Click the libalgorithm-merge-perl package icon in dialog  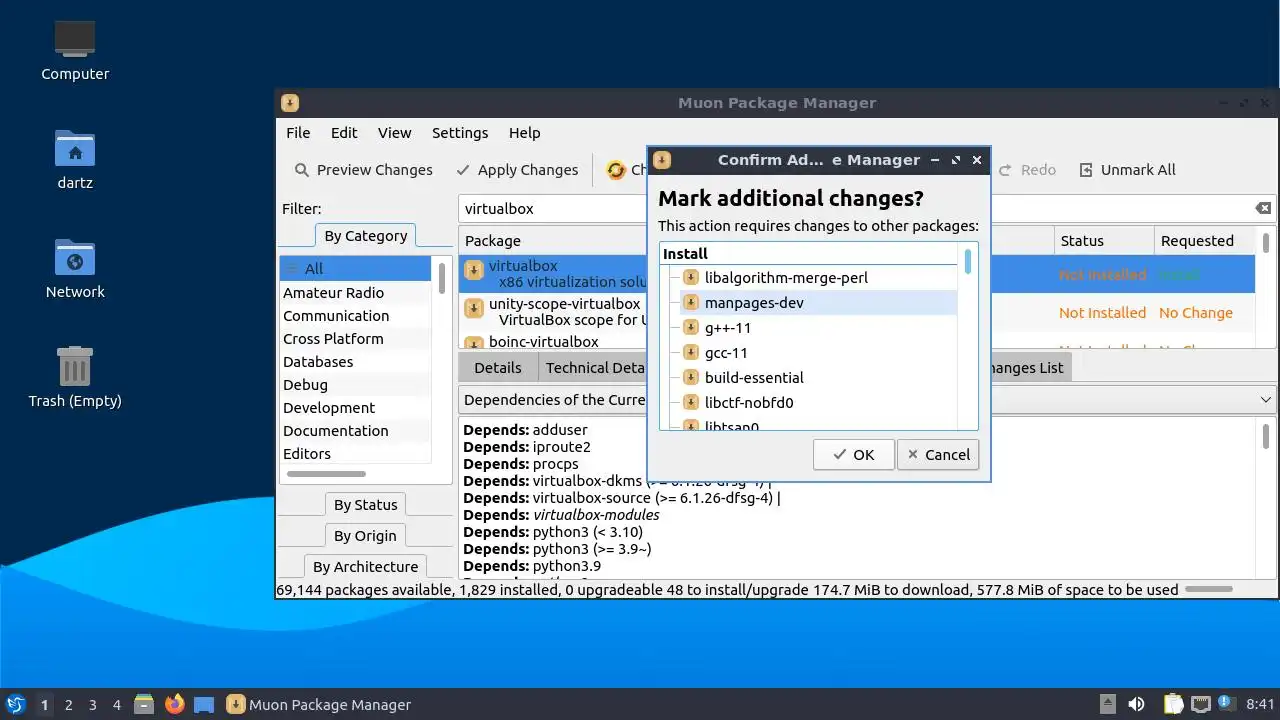tap(690, 278)
